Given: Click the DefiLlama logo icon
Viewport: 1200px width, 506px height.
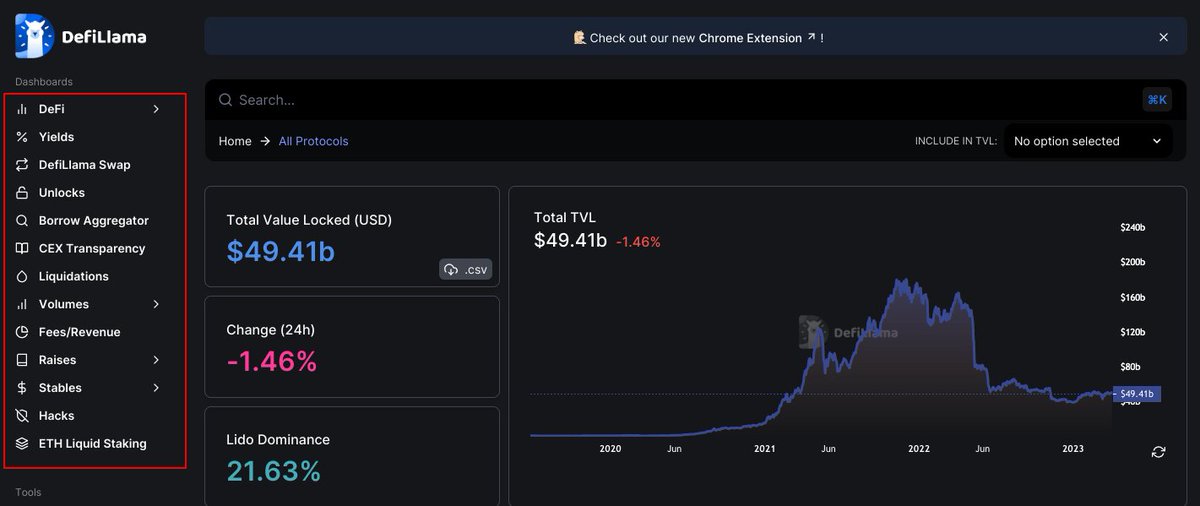Looking at the screenshot, I should tap(34, 36).
